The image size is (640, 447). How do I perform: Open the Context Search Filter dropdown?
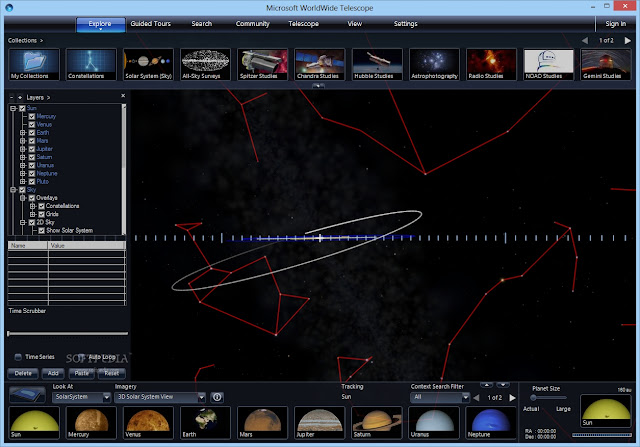pos(440,397)
